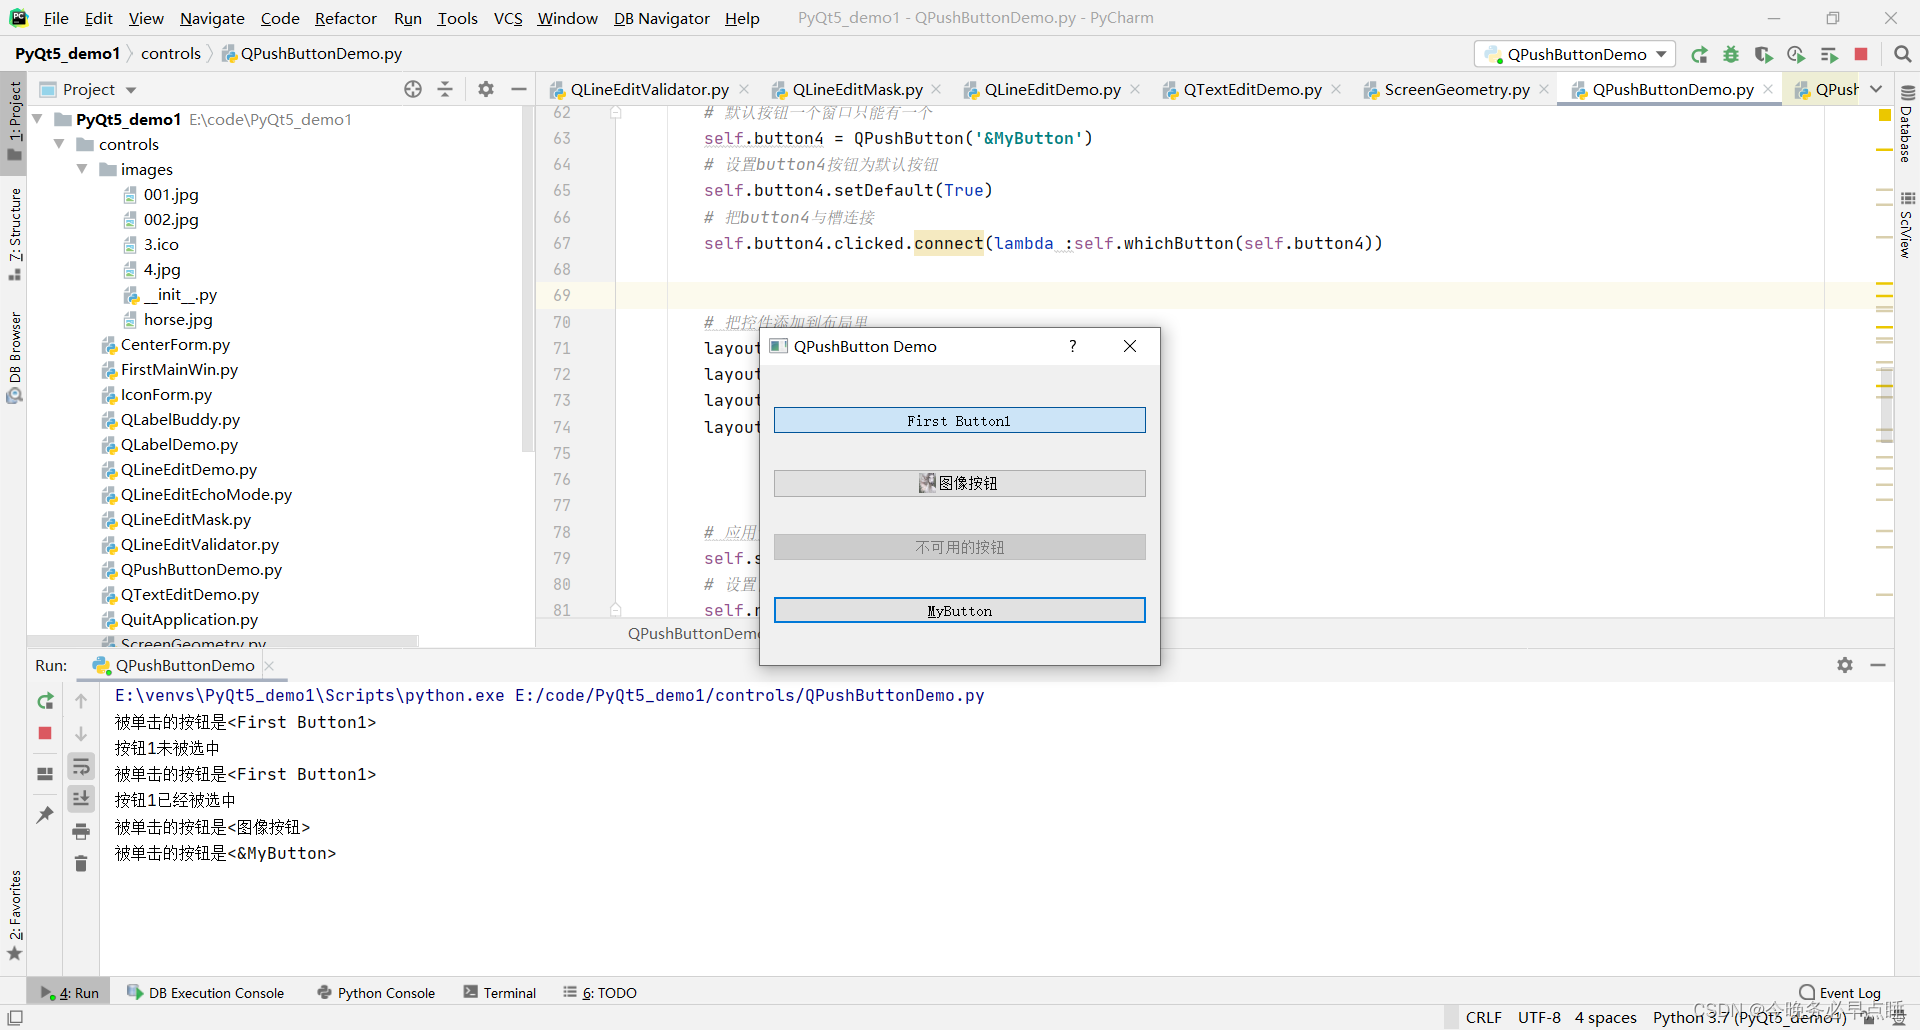Image resolution: width=1920 pixels, height=1030 pixels.
Task: Open the 6: TODO tool window
Action: pyautogui.click(x=600, y=993)
